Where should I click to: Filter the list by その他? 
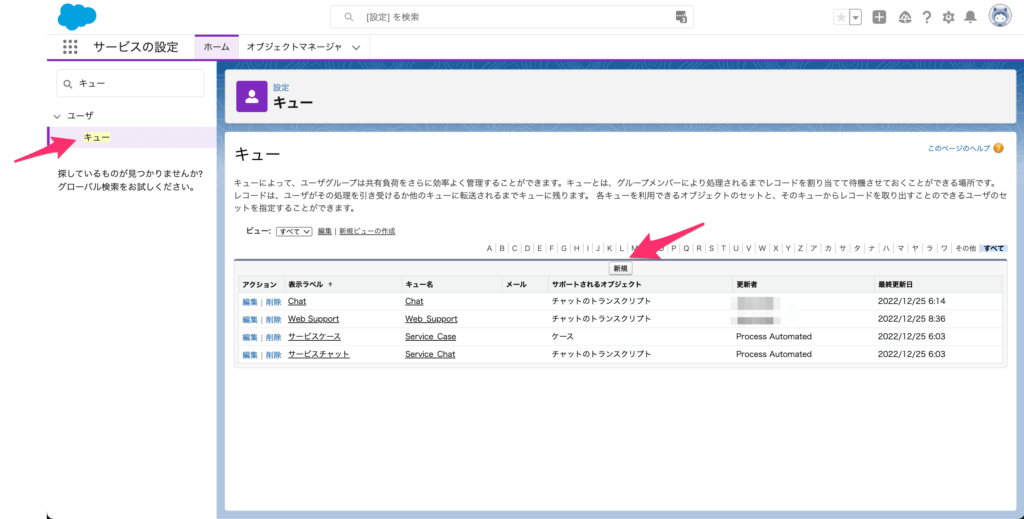965,249
